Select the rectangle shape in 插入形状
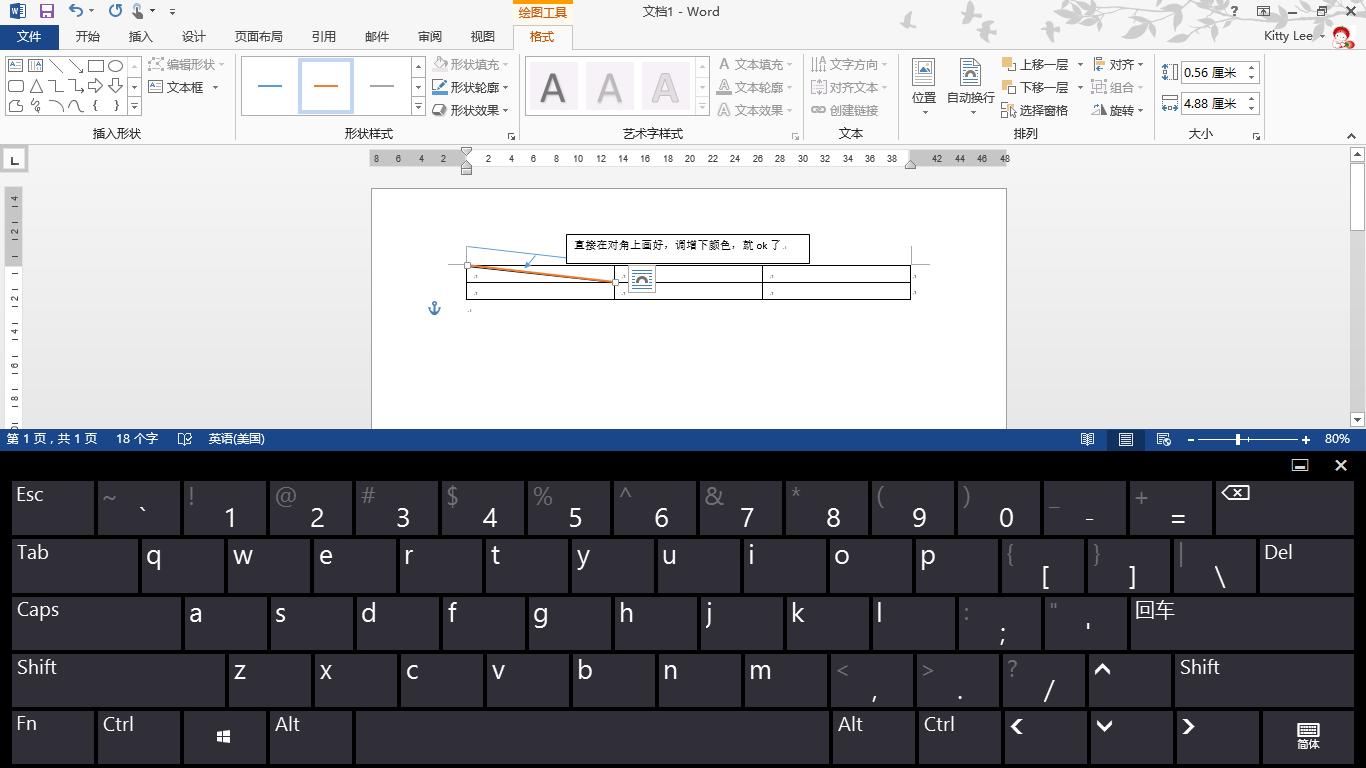The width and height of the screenshot is (1366, 768). (96, 63)
